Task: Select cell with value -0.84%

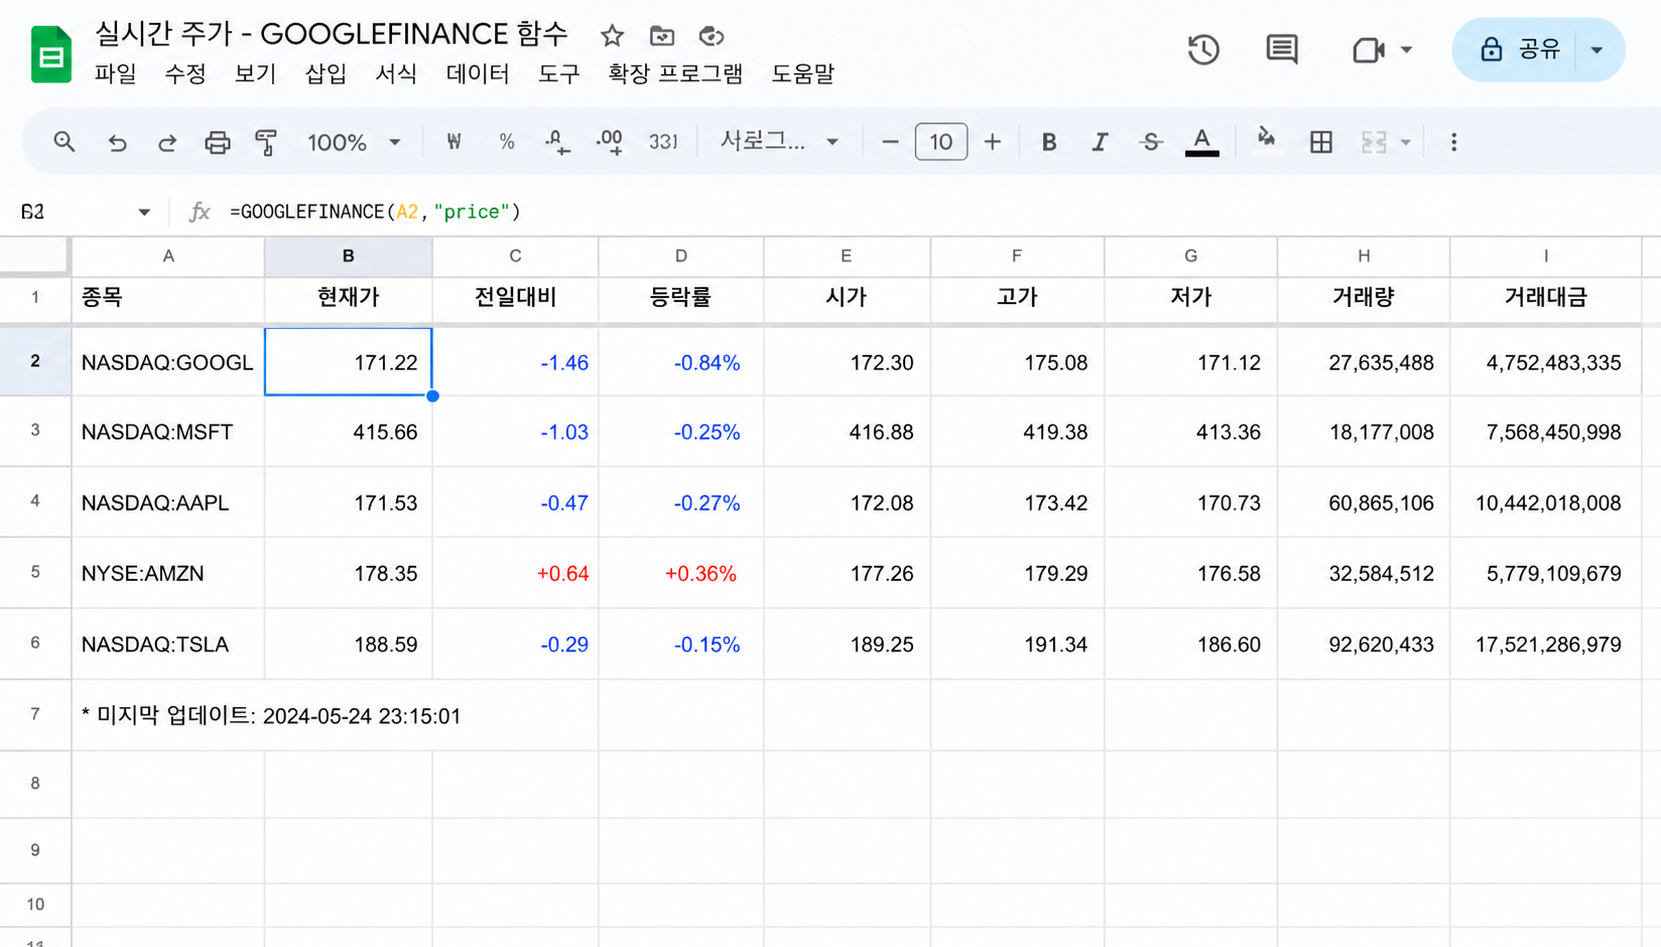Action: [681, 362]
